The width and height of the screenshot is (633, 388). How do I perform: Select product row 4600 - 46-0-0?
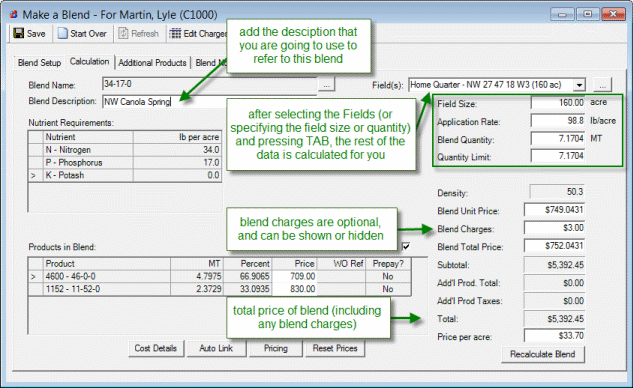[x=220, y=277]
